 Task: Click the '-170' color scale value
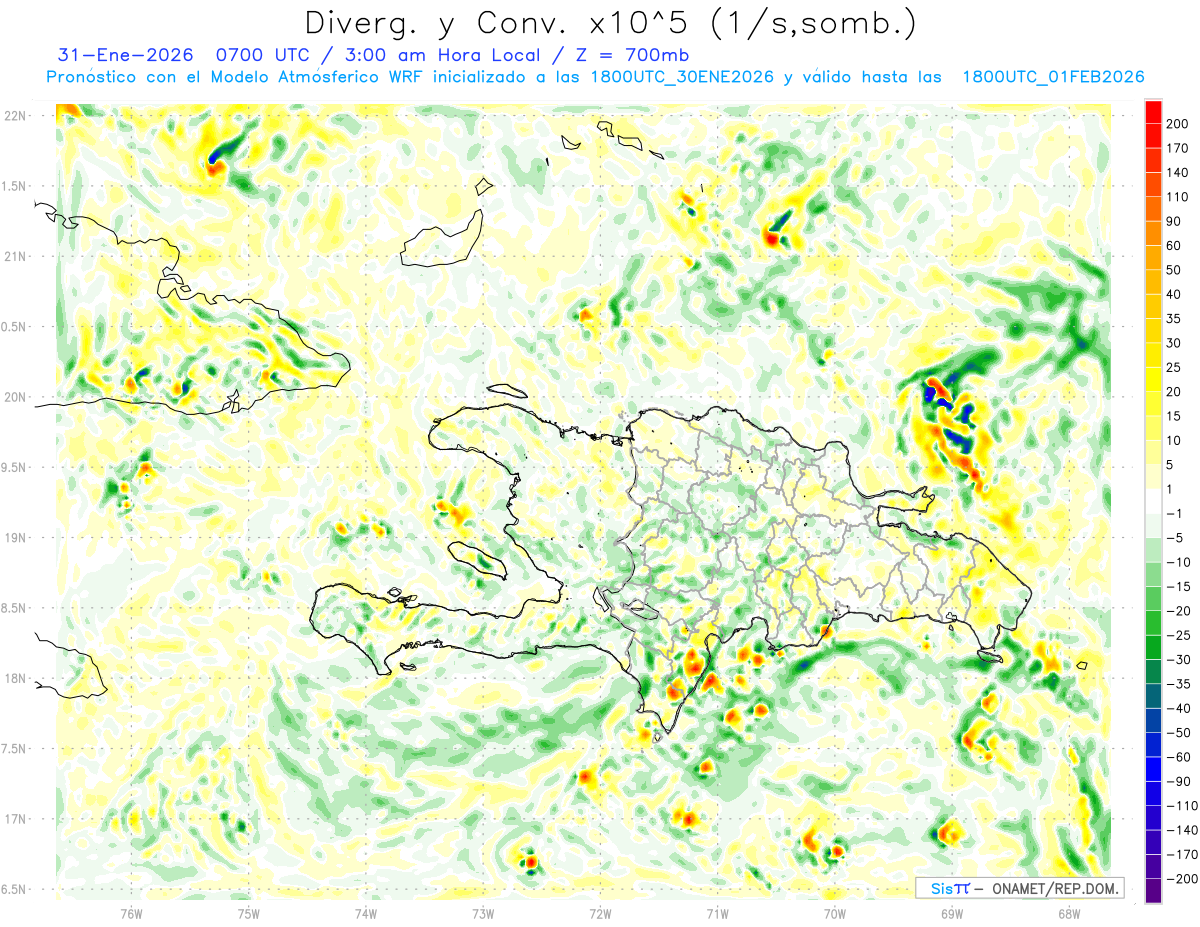[1184, 854]
